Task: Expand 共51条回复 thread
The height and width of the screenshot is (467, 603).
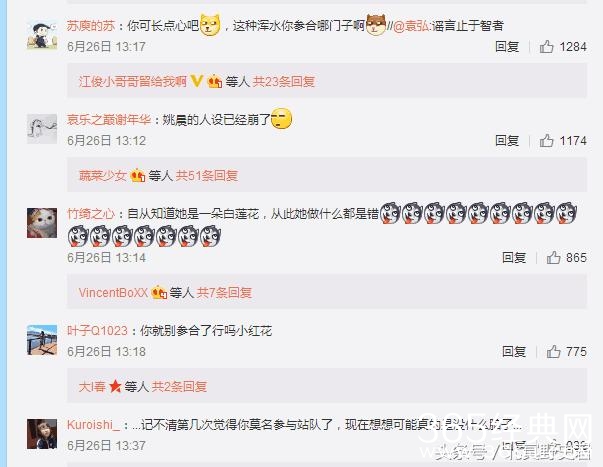Action: [207, 176]
